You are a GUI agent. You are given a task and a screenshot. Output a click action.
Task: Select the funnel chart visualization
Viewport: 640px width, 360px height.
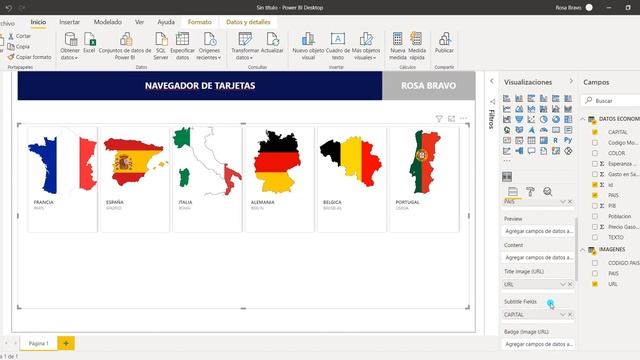pos(519,120)
